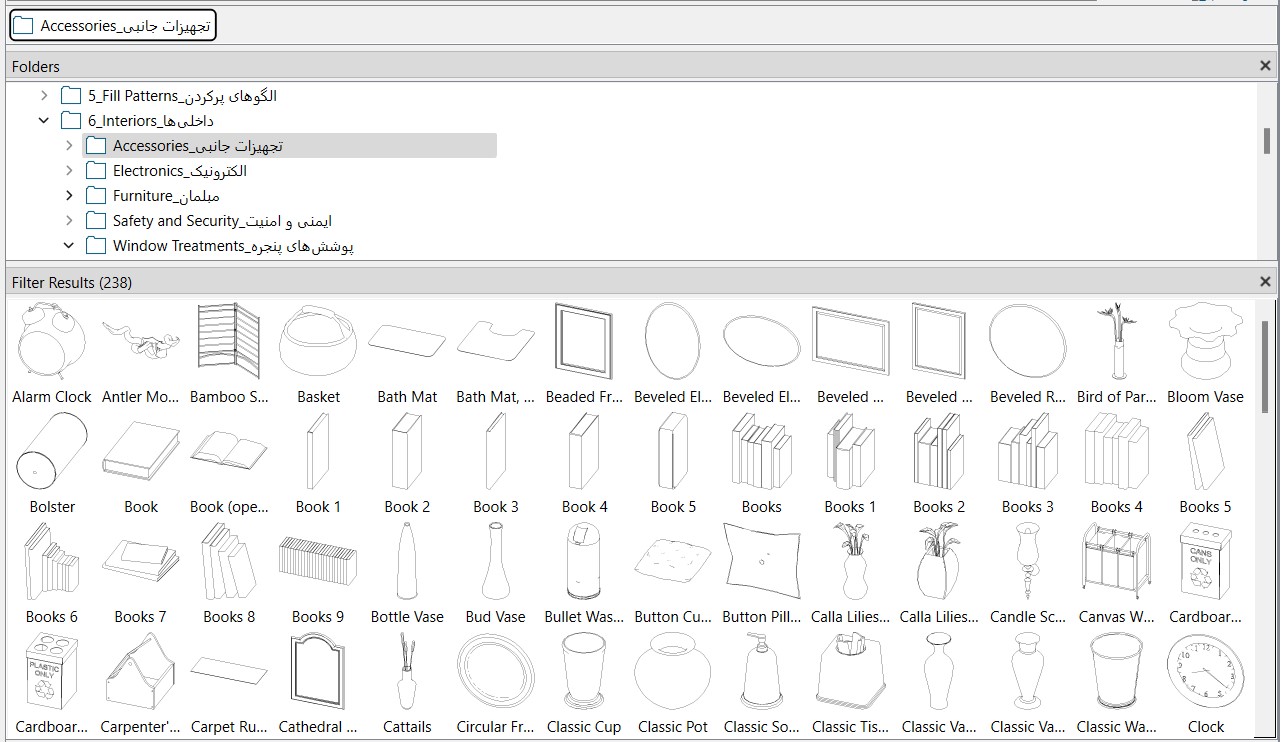Click the Accessories breadcrumb path button
Image resolution: width=1281 pixels, height=742 pixels.
coord(113,26)
